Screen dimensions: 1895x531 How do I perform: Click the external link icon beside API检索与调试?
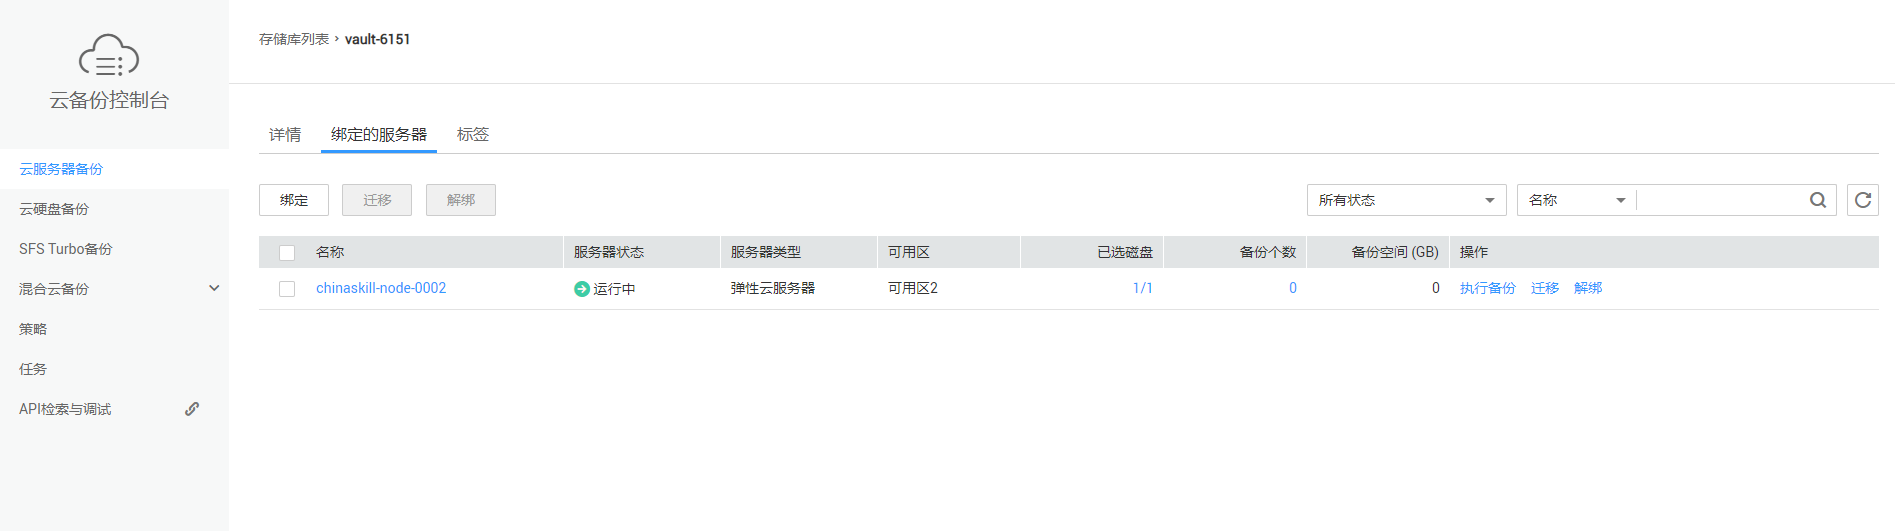[x=192, y=409]
